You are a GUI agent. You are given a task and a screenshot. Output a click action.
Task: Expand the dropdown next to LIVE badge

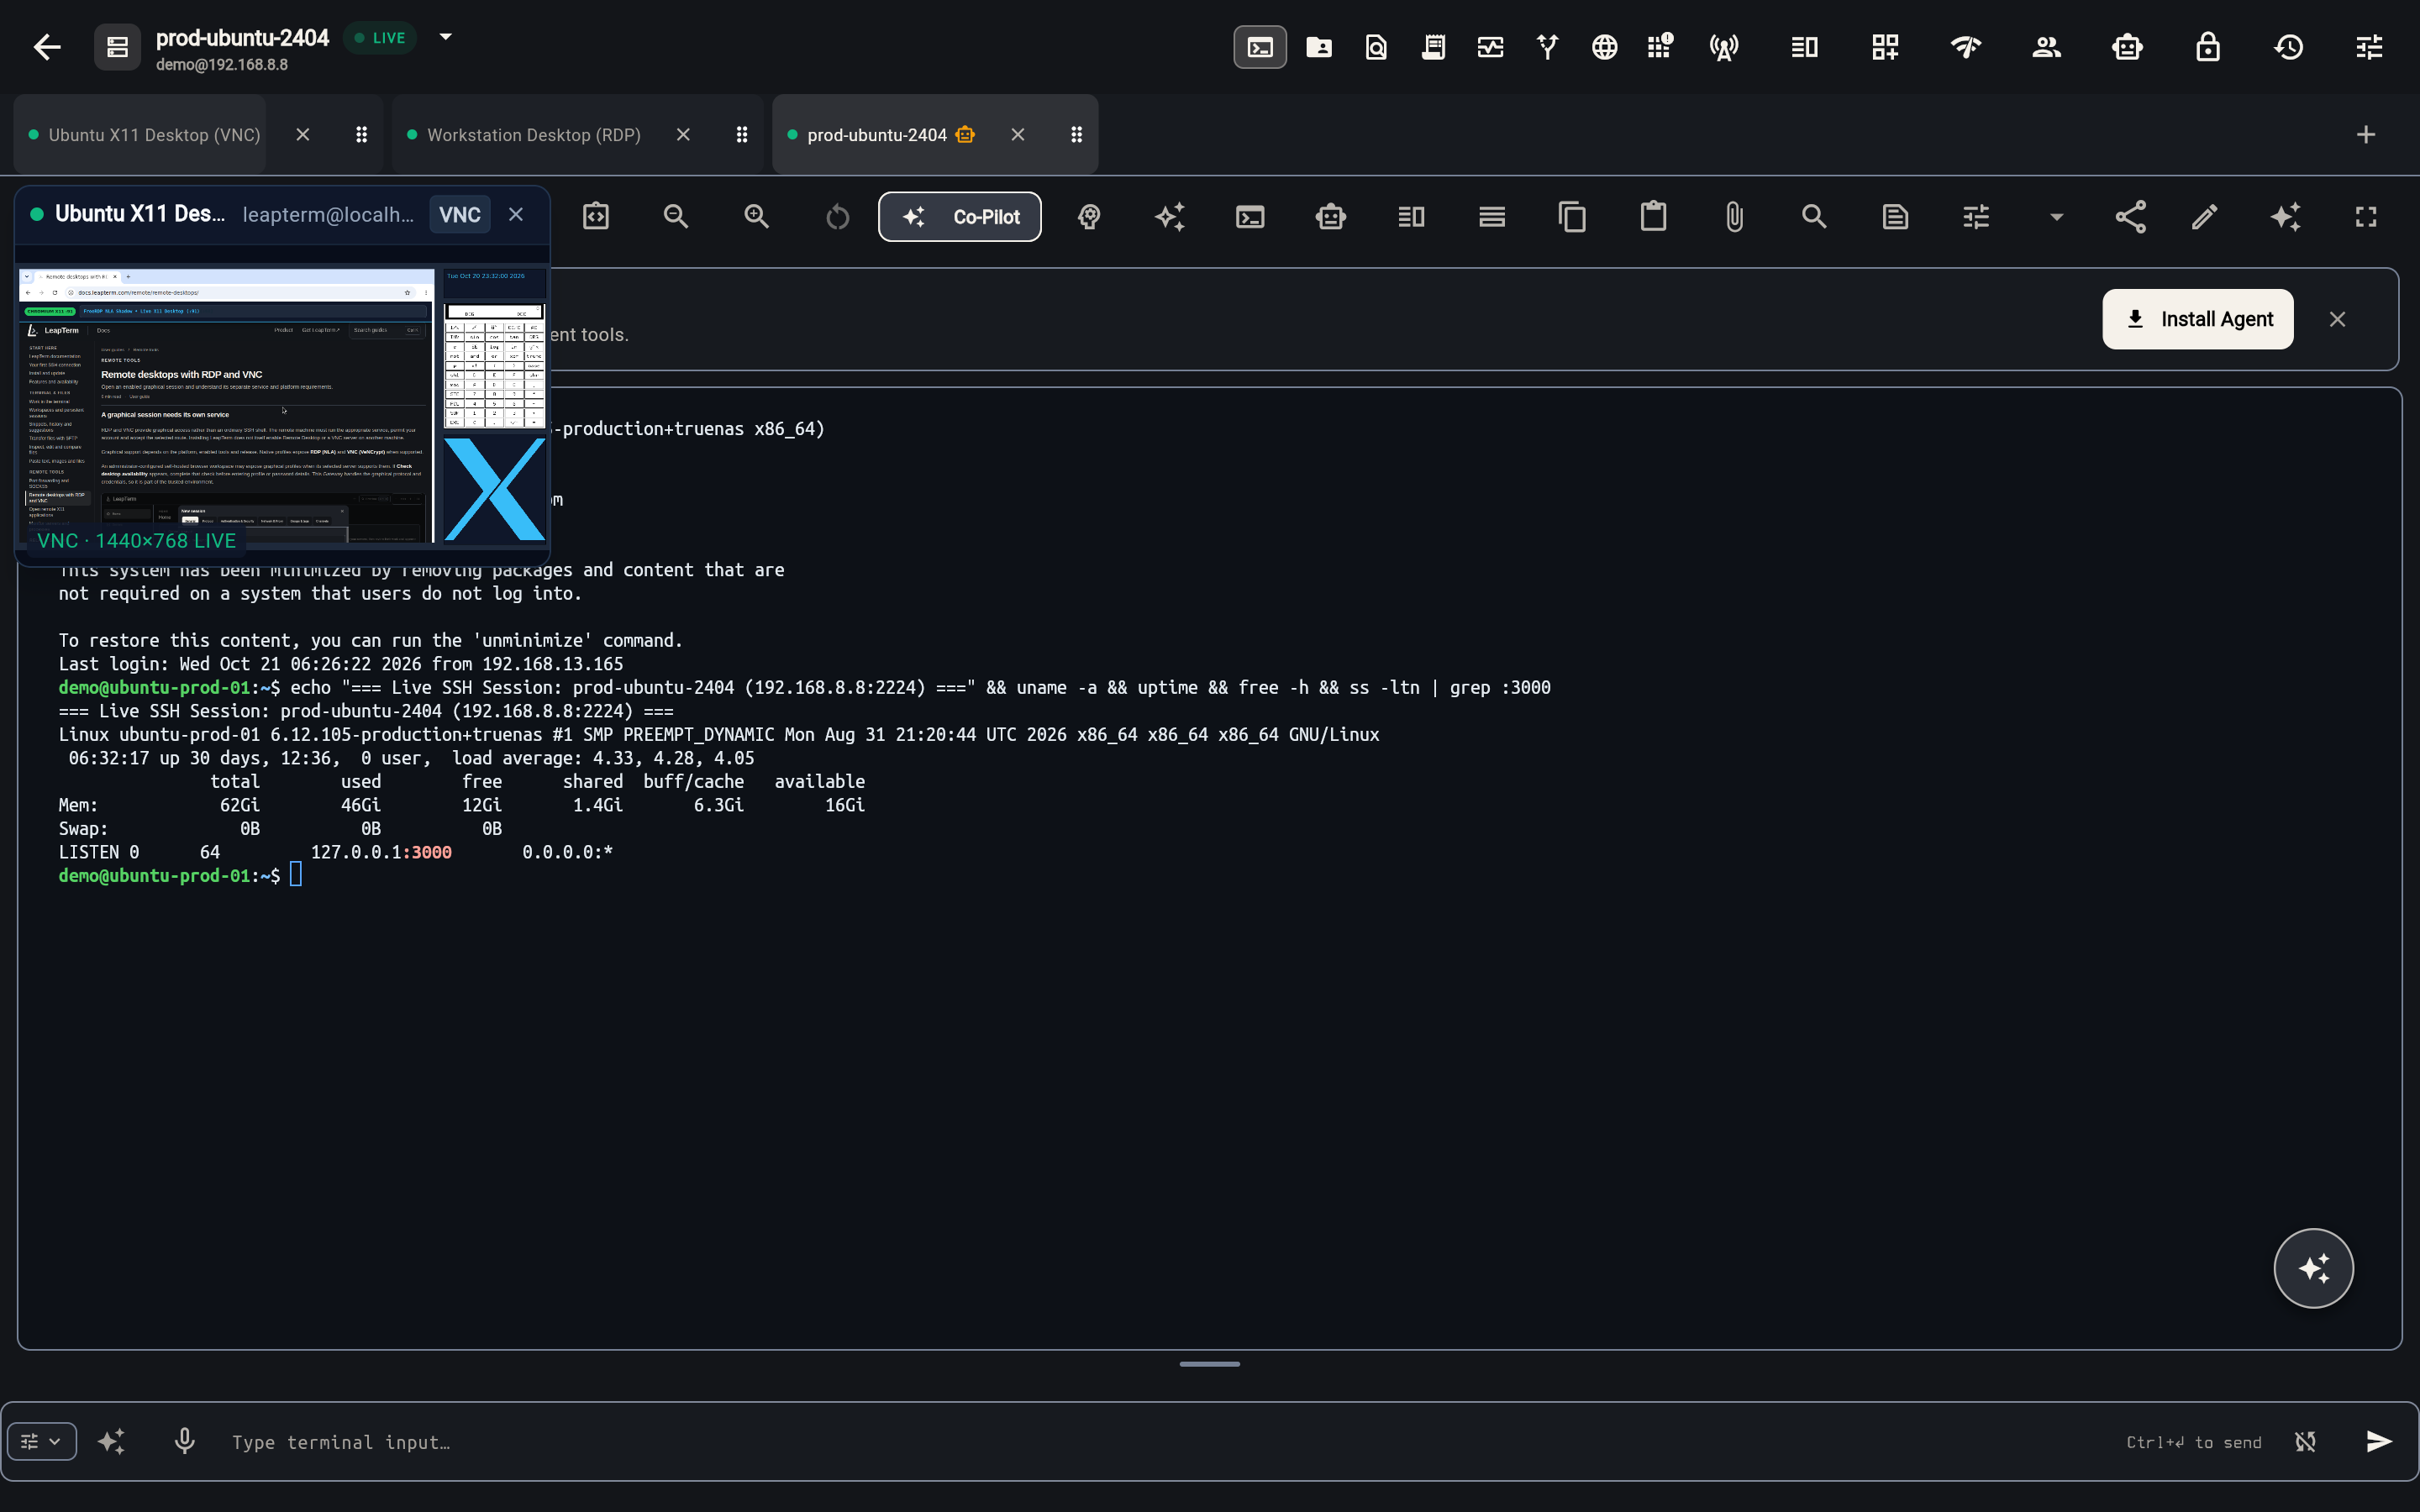(x=446, y=37)
